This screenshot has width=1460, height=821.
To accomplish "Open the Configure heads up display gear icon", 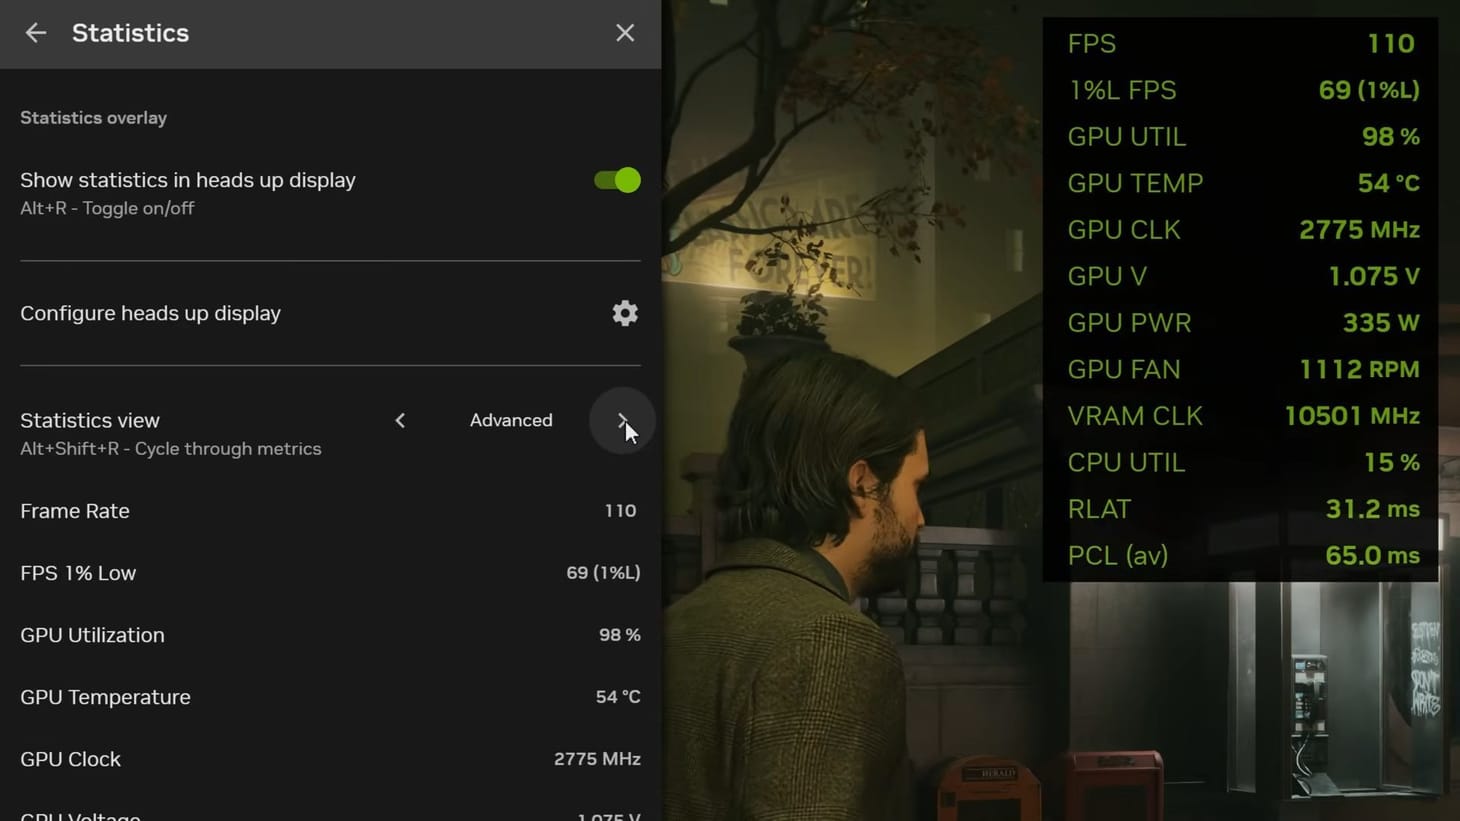I will pyautogui.click(x=624, y=313).
